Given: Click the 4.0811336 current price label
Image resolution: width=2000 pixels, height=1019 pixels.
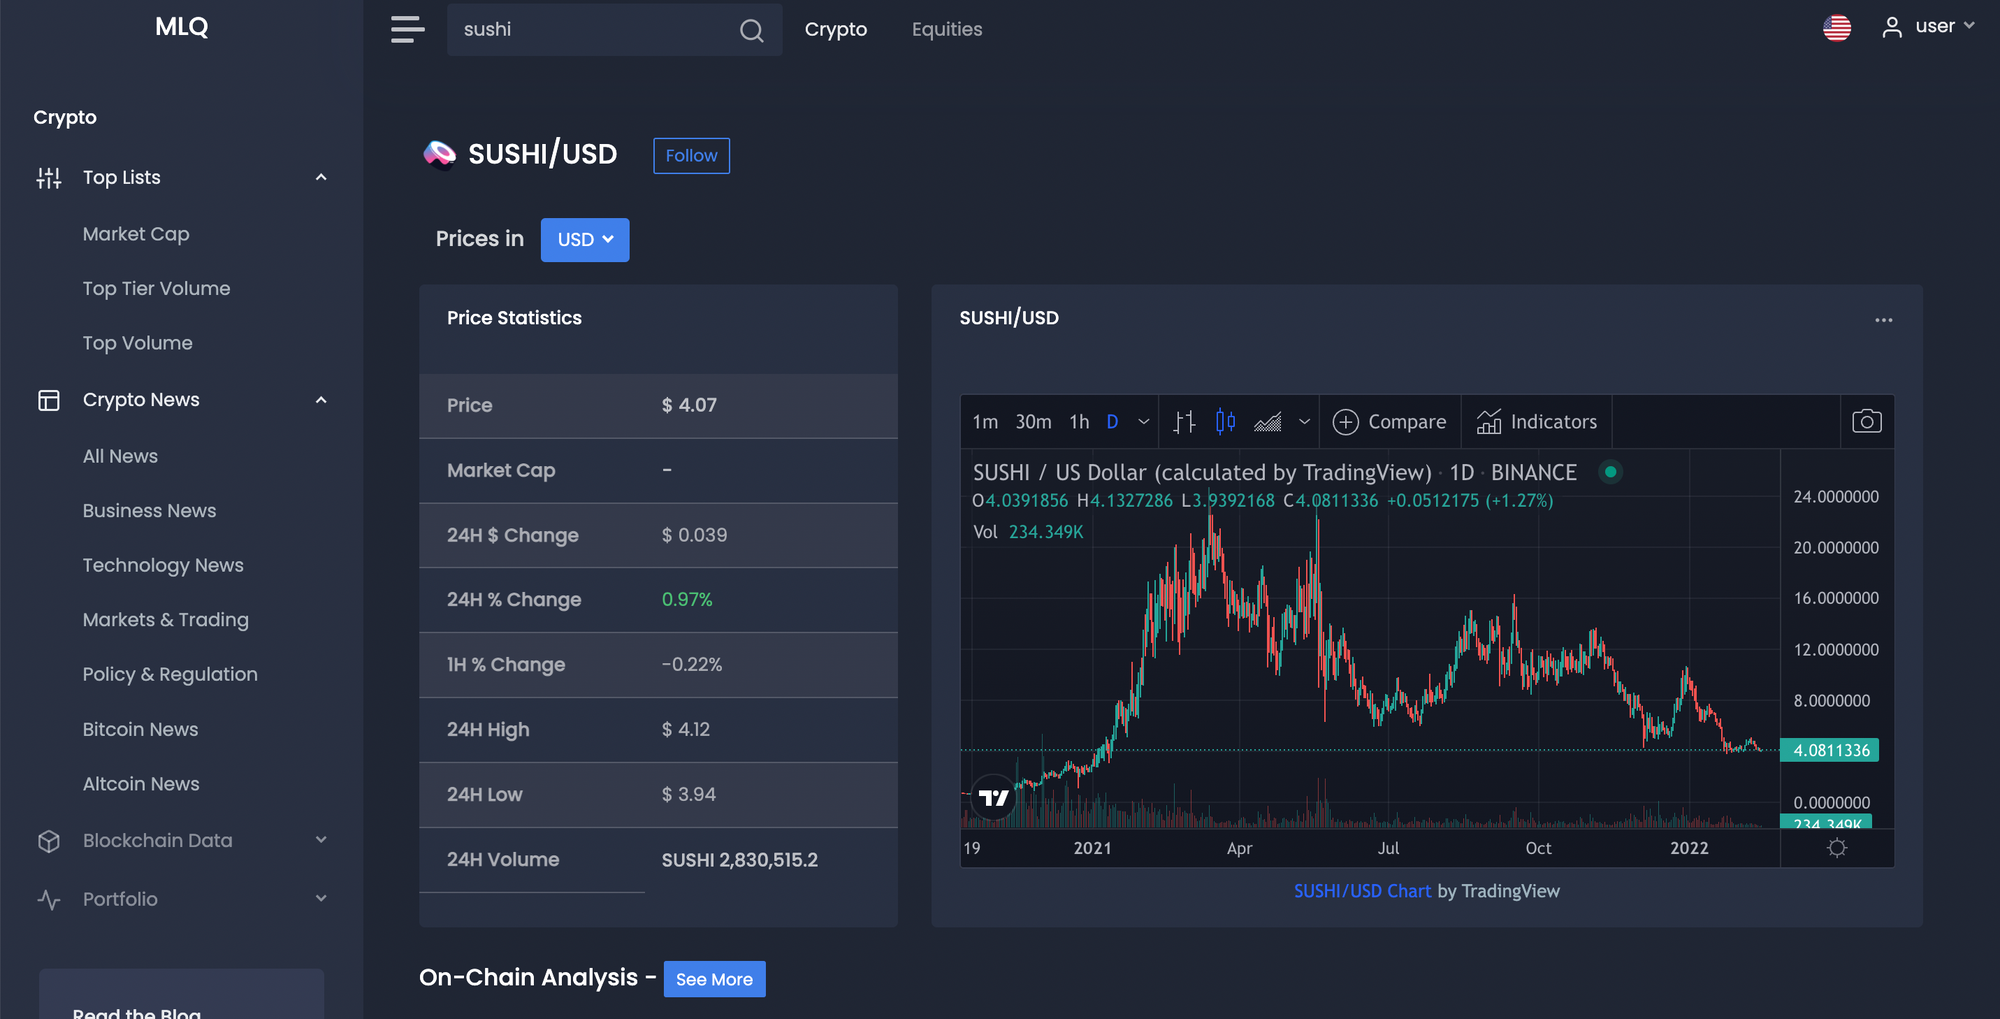Looking at the screenshot, I should [x=1830, y=750].
